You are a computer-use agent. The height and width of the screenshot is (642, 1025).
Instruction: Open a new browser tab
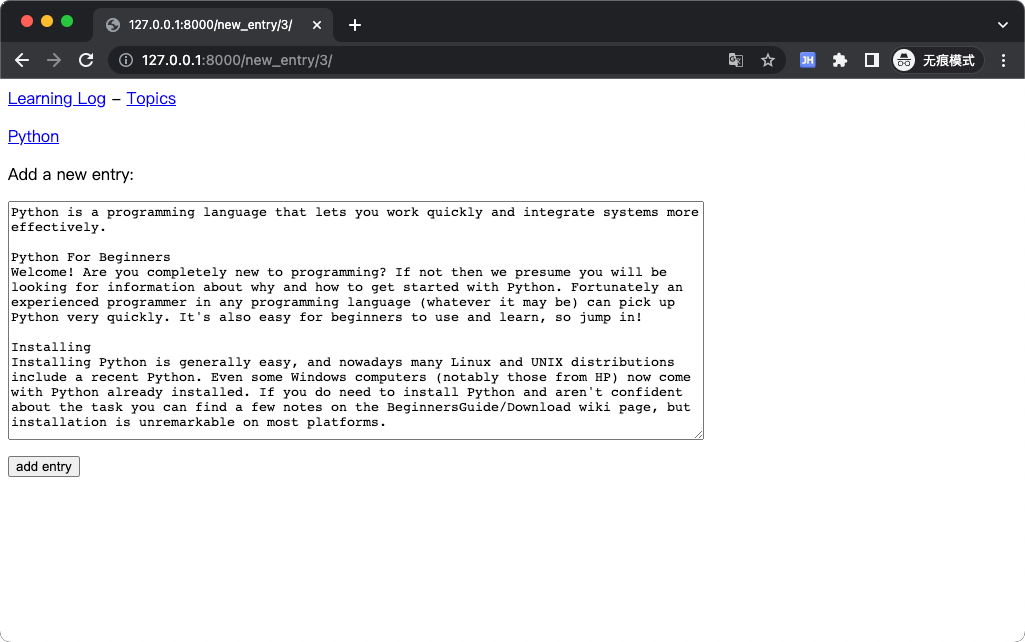pos(354,25)
